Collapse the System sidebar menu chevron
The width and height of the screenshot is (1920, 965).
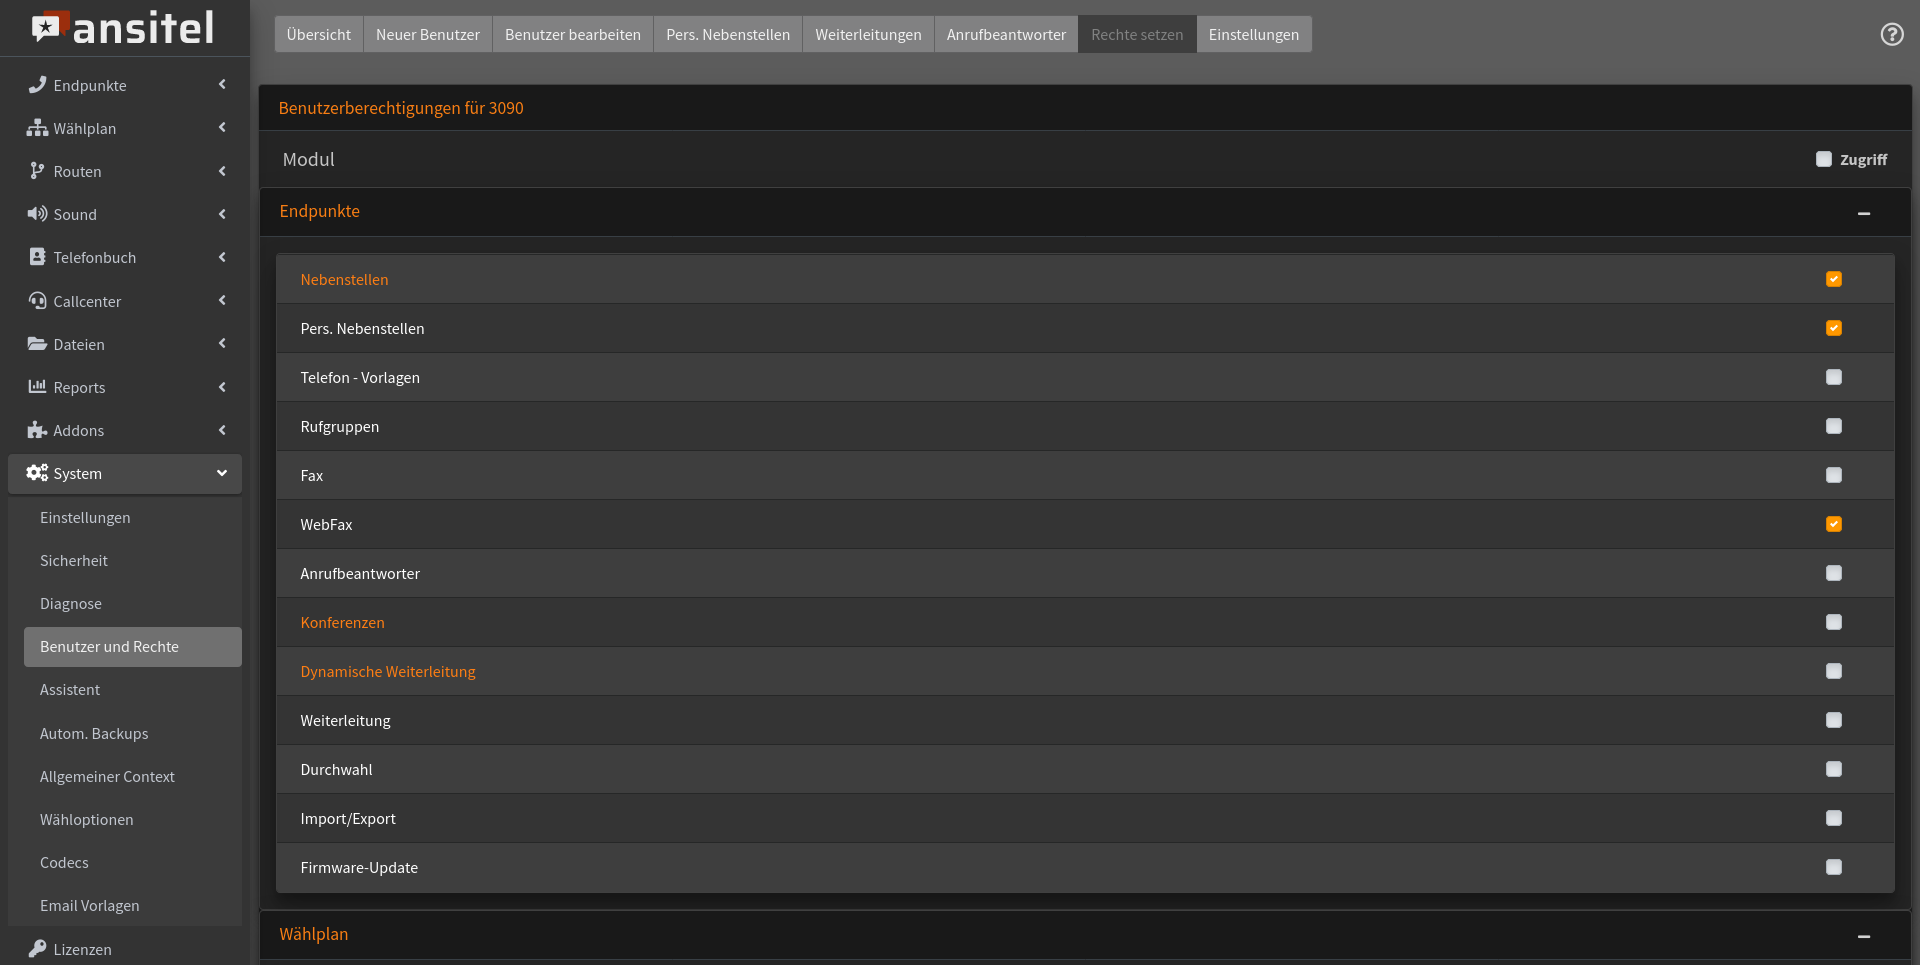click(222, 473)
